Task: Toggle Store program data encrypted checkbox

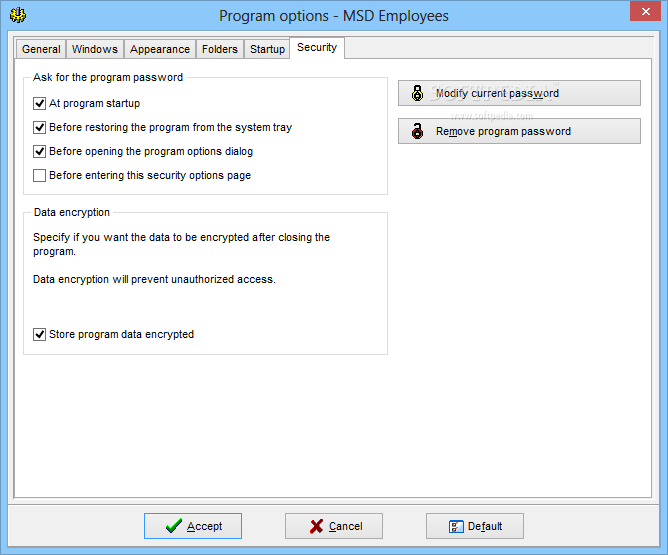Action: (40, 334)
